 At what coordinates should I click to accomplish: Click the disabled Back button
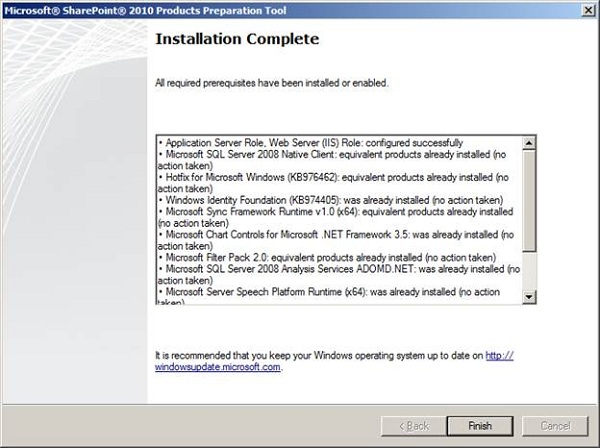pos(414,426)
